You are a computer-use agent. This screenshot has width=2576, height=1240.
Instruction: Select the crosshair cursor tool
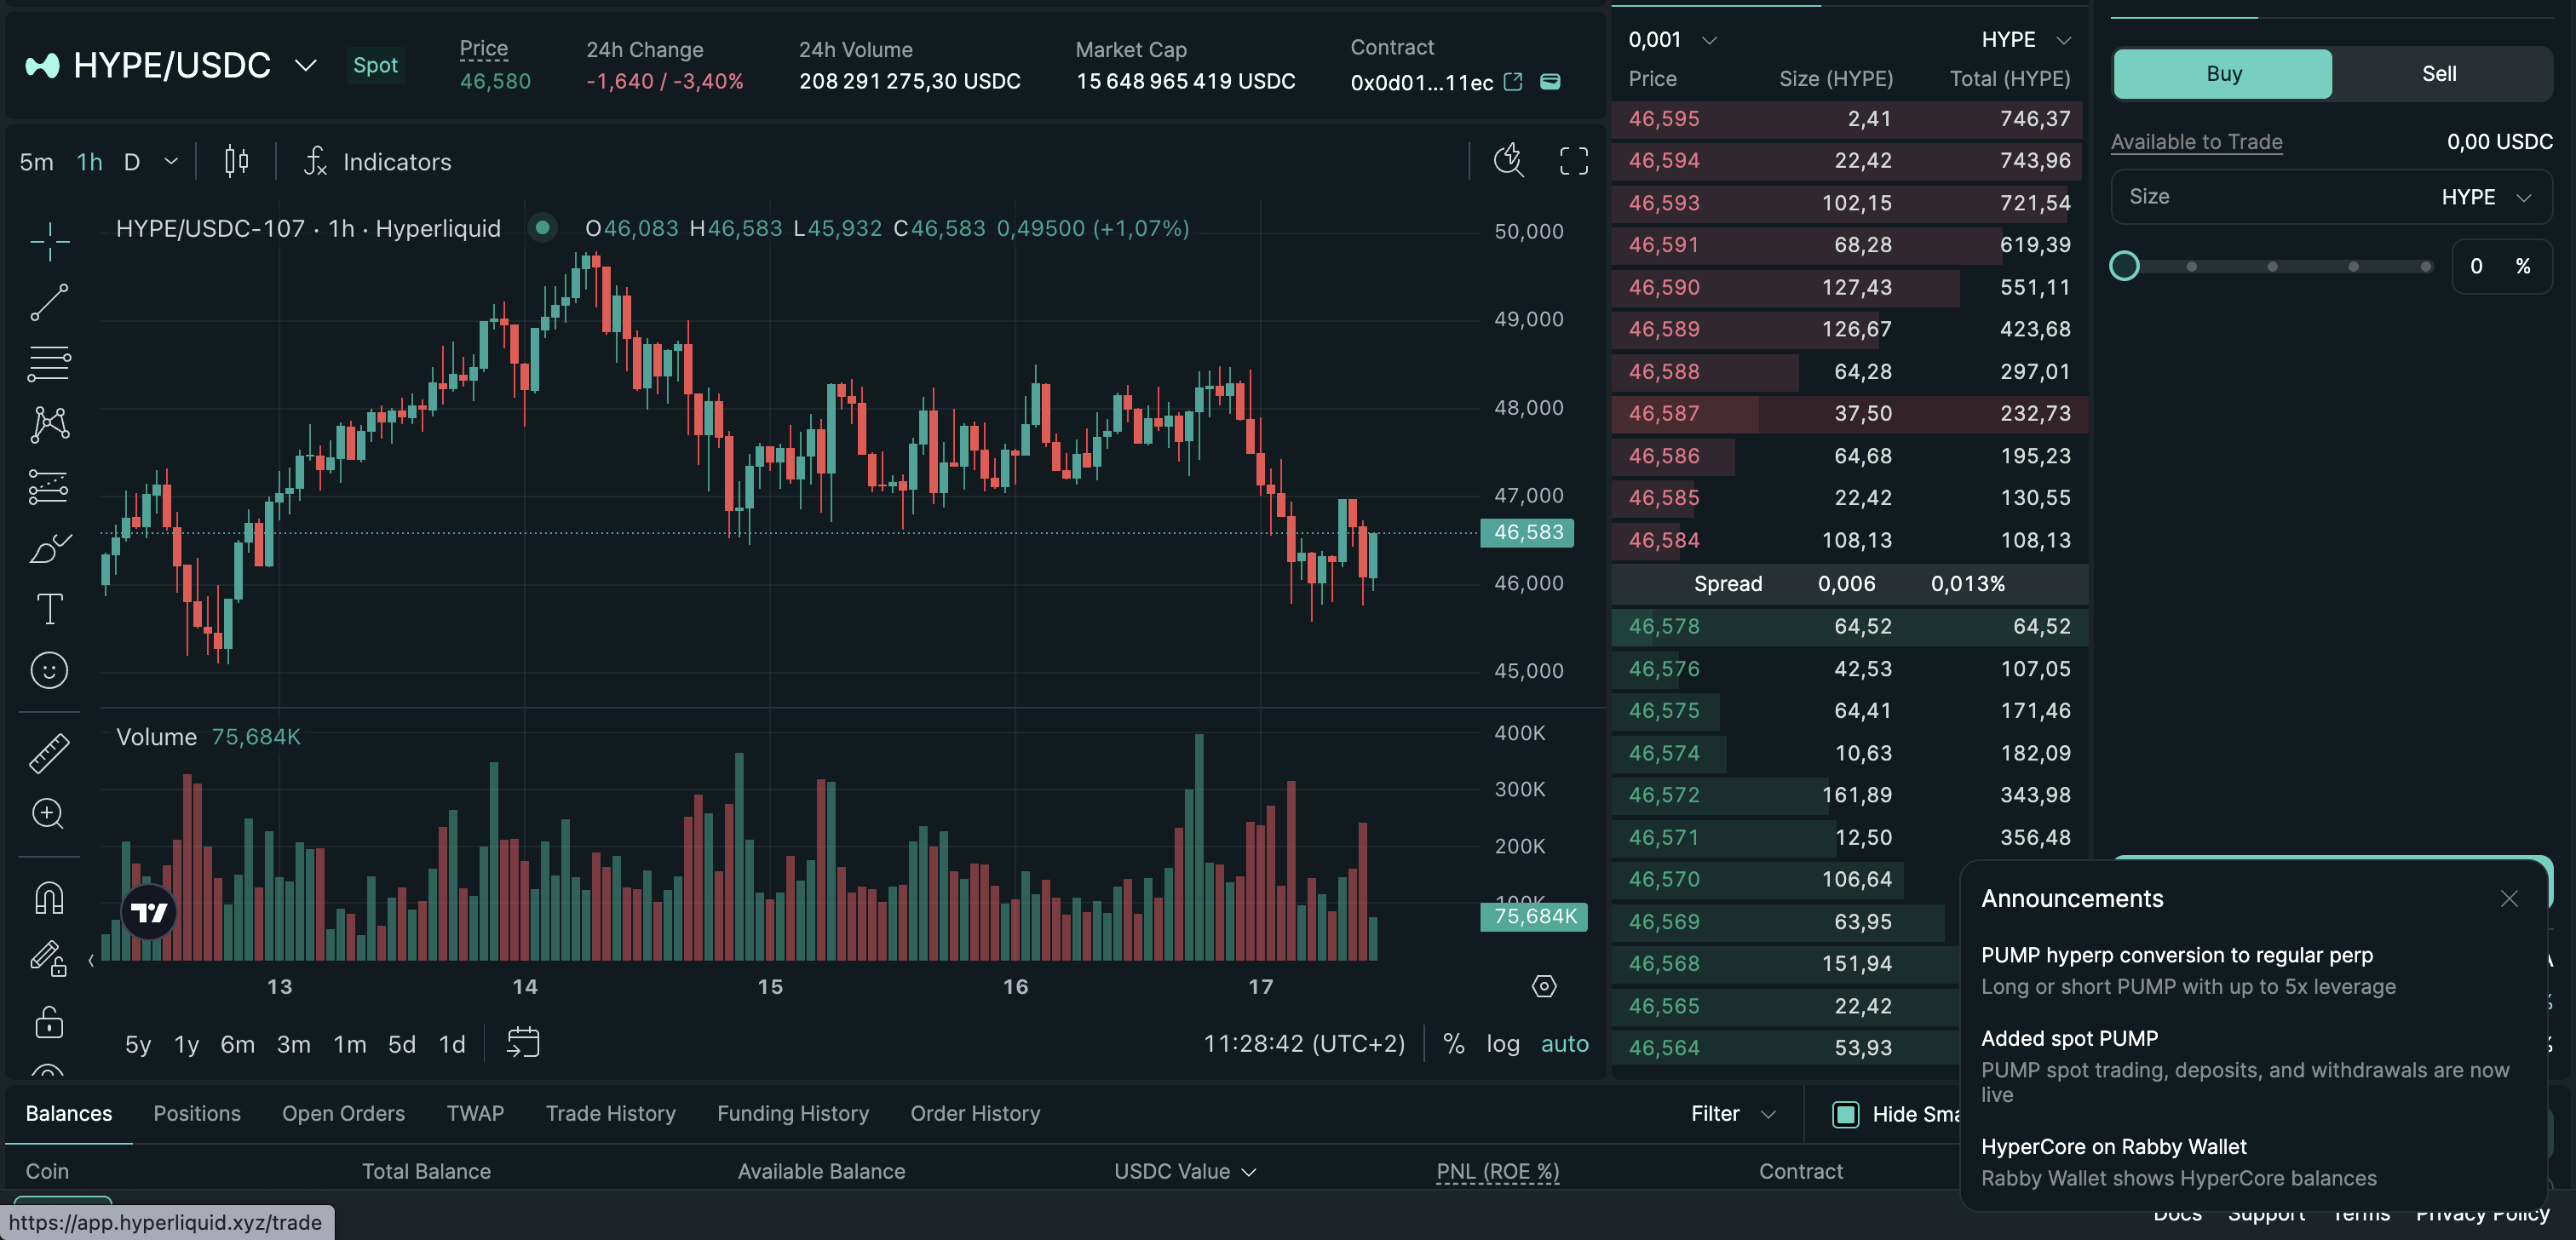[49, 241]
